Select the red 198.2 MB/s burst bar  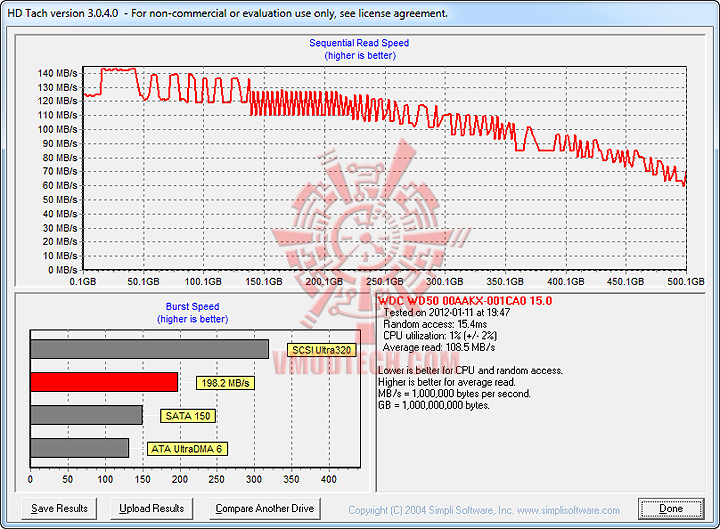[104, 382]
